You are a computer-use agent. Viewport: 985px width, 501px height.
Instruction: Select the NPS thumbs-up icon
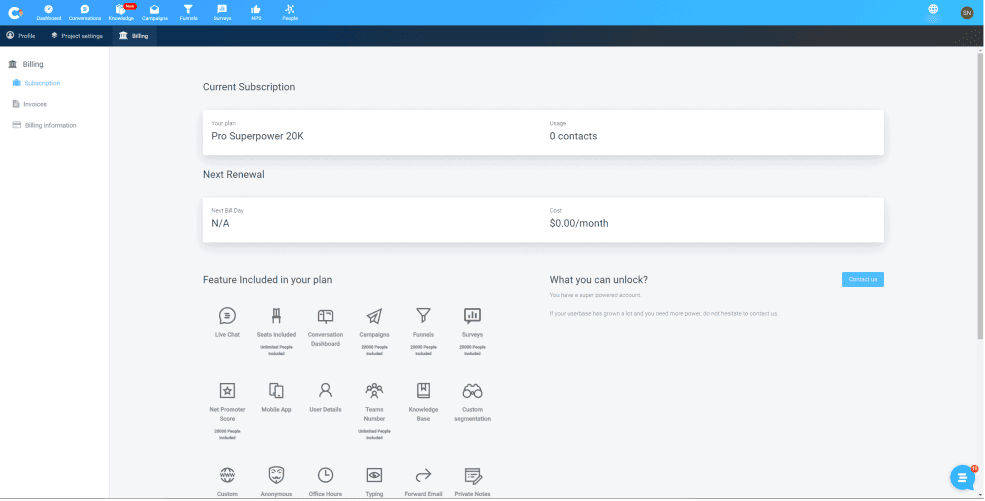coord(255,12)
